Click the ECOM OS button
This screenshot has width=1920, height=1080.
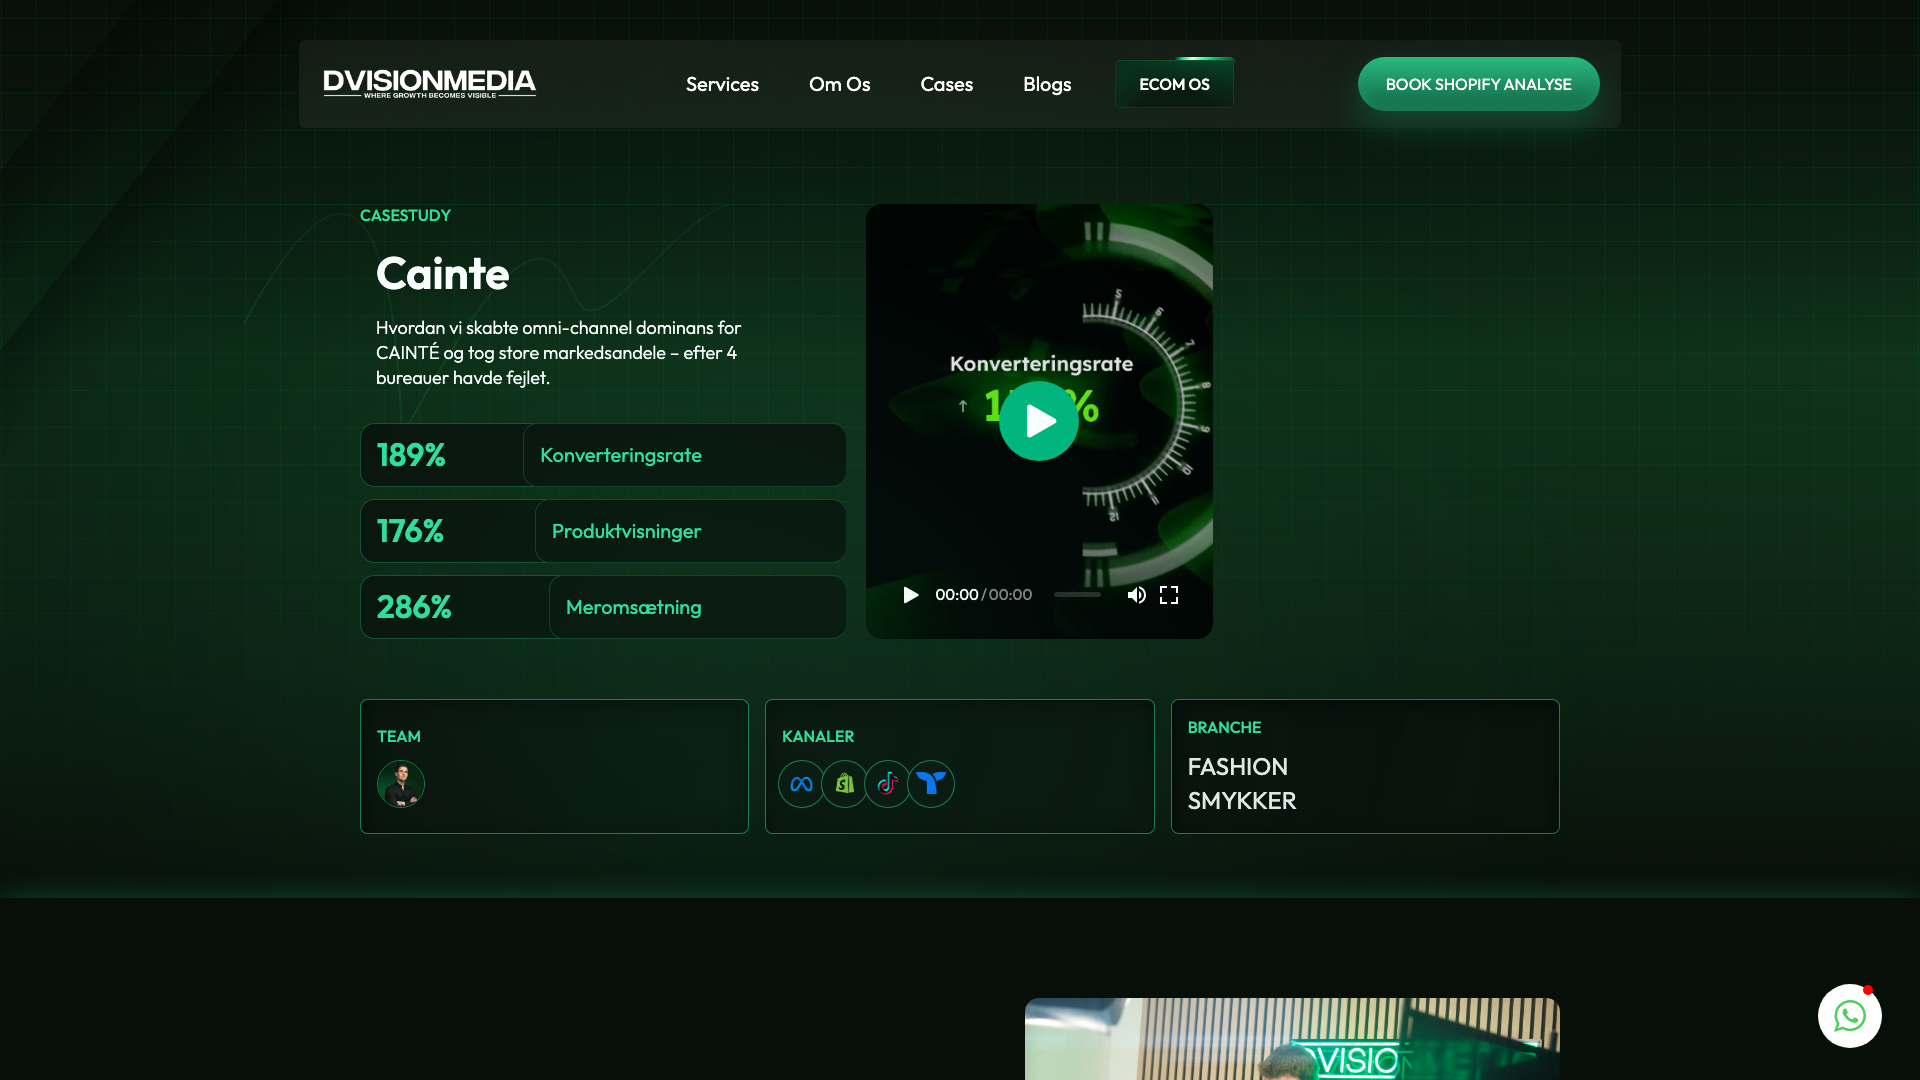click(x=1174, y=84)
